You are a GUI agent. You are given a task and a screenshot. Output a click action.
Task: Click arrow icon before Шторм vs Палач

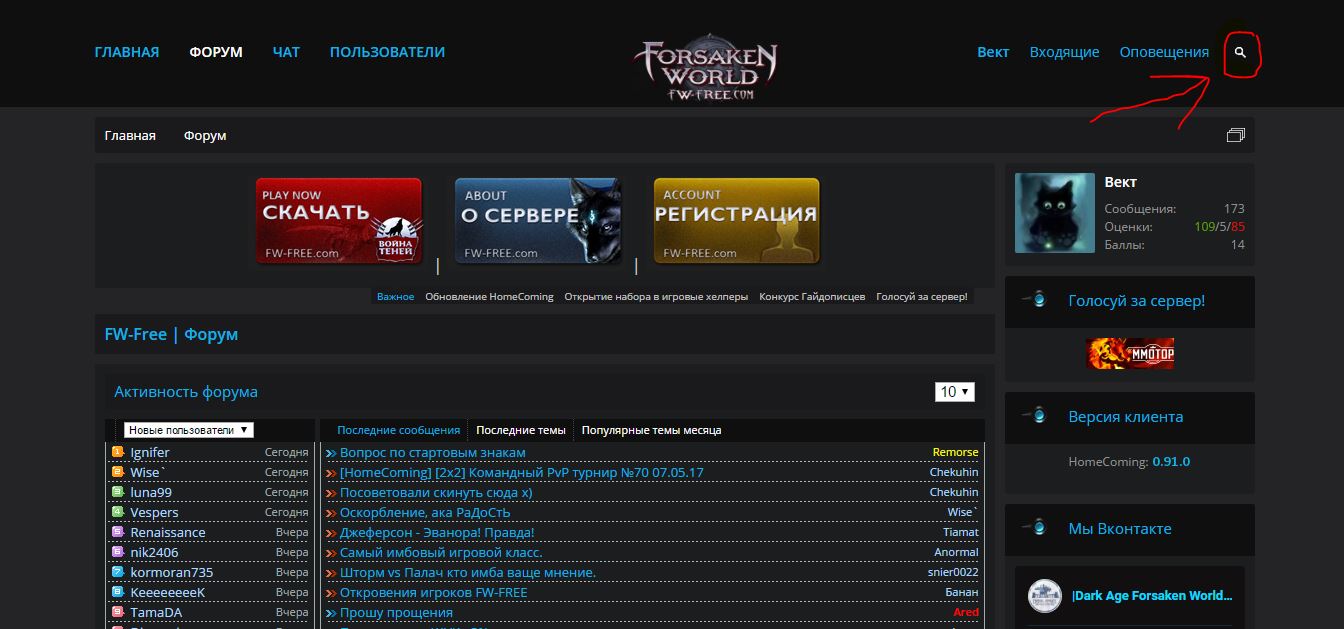pyautogui.click(x=331, y=573)
